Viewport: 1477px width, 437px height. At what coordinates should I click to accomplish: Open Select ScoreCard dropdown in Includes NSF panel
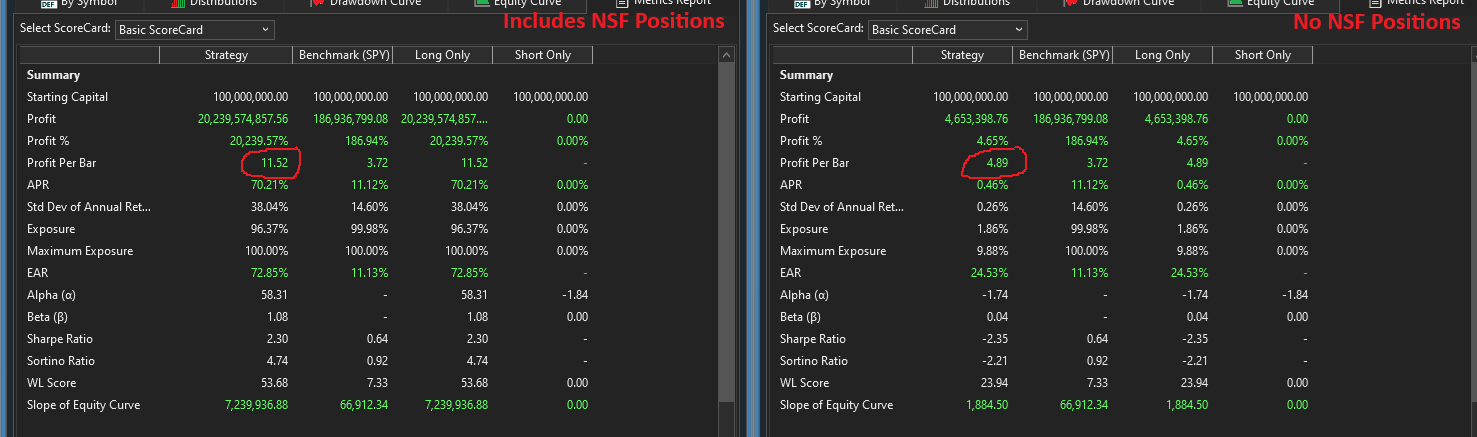pyautogui.click(x=195, y=30)
